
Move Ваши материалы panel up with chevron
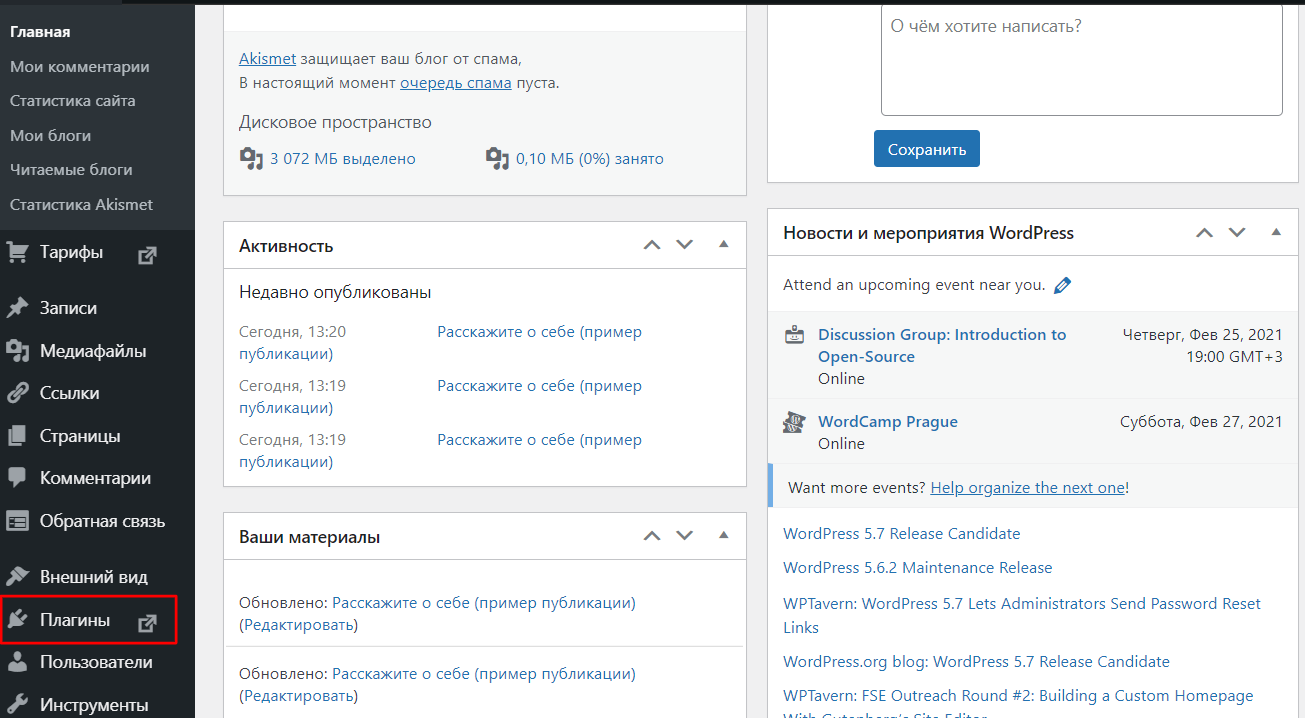coord(652,536)
